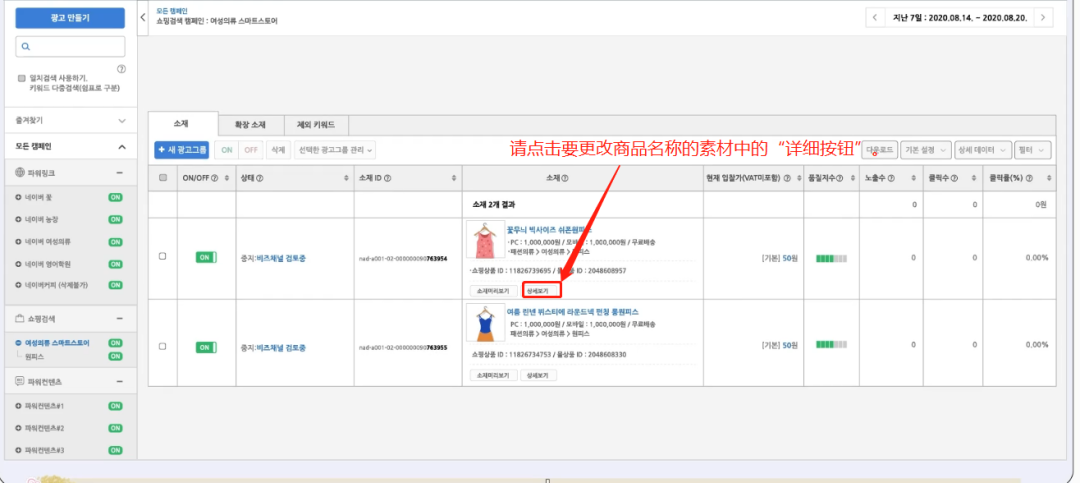
Task: Enable the 일치검색 사용하기 checkbox
Action: (22, 79)
